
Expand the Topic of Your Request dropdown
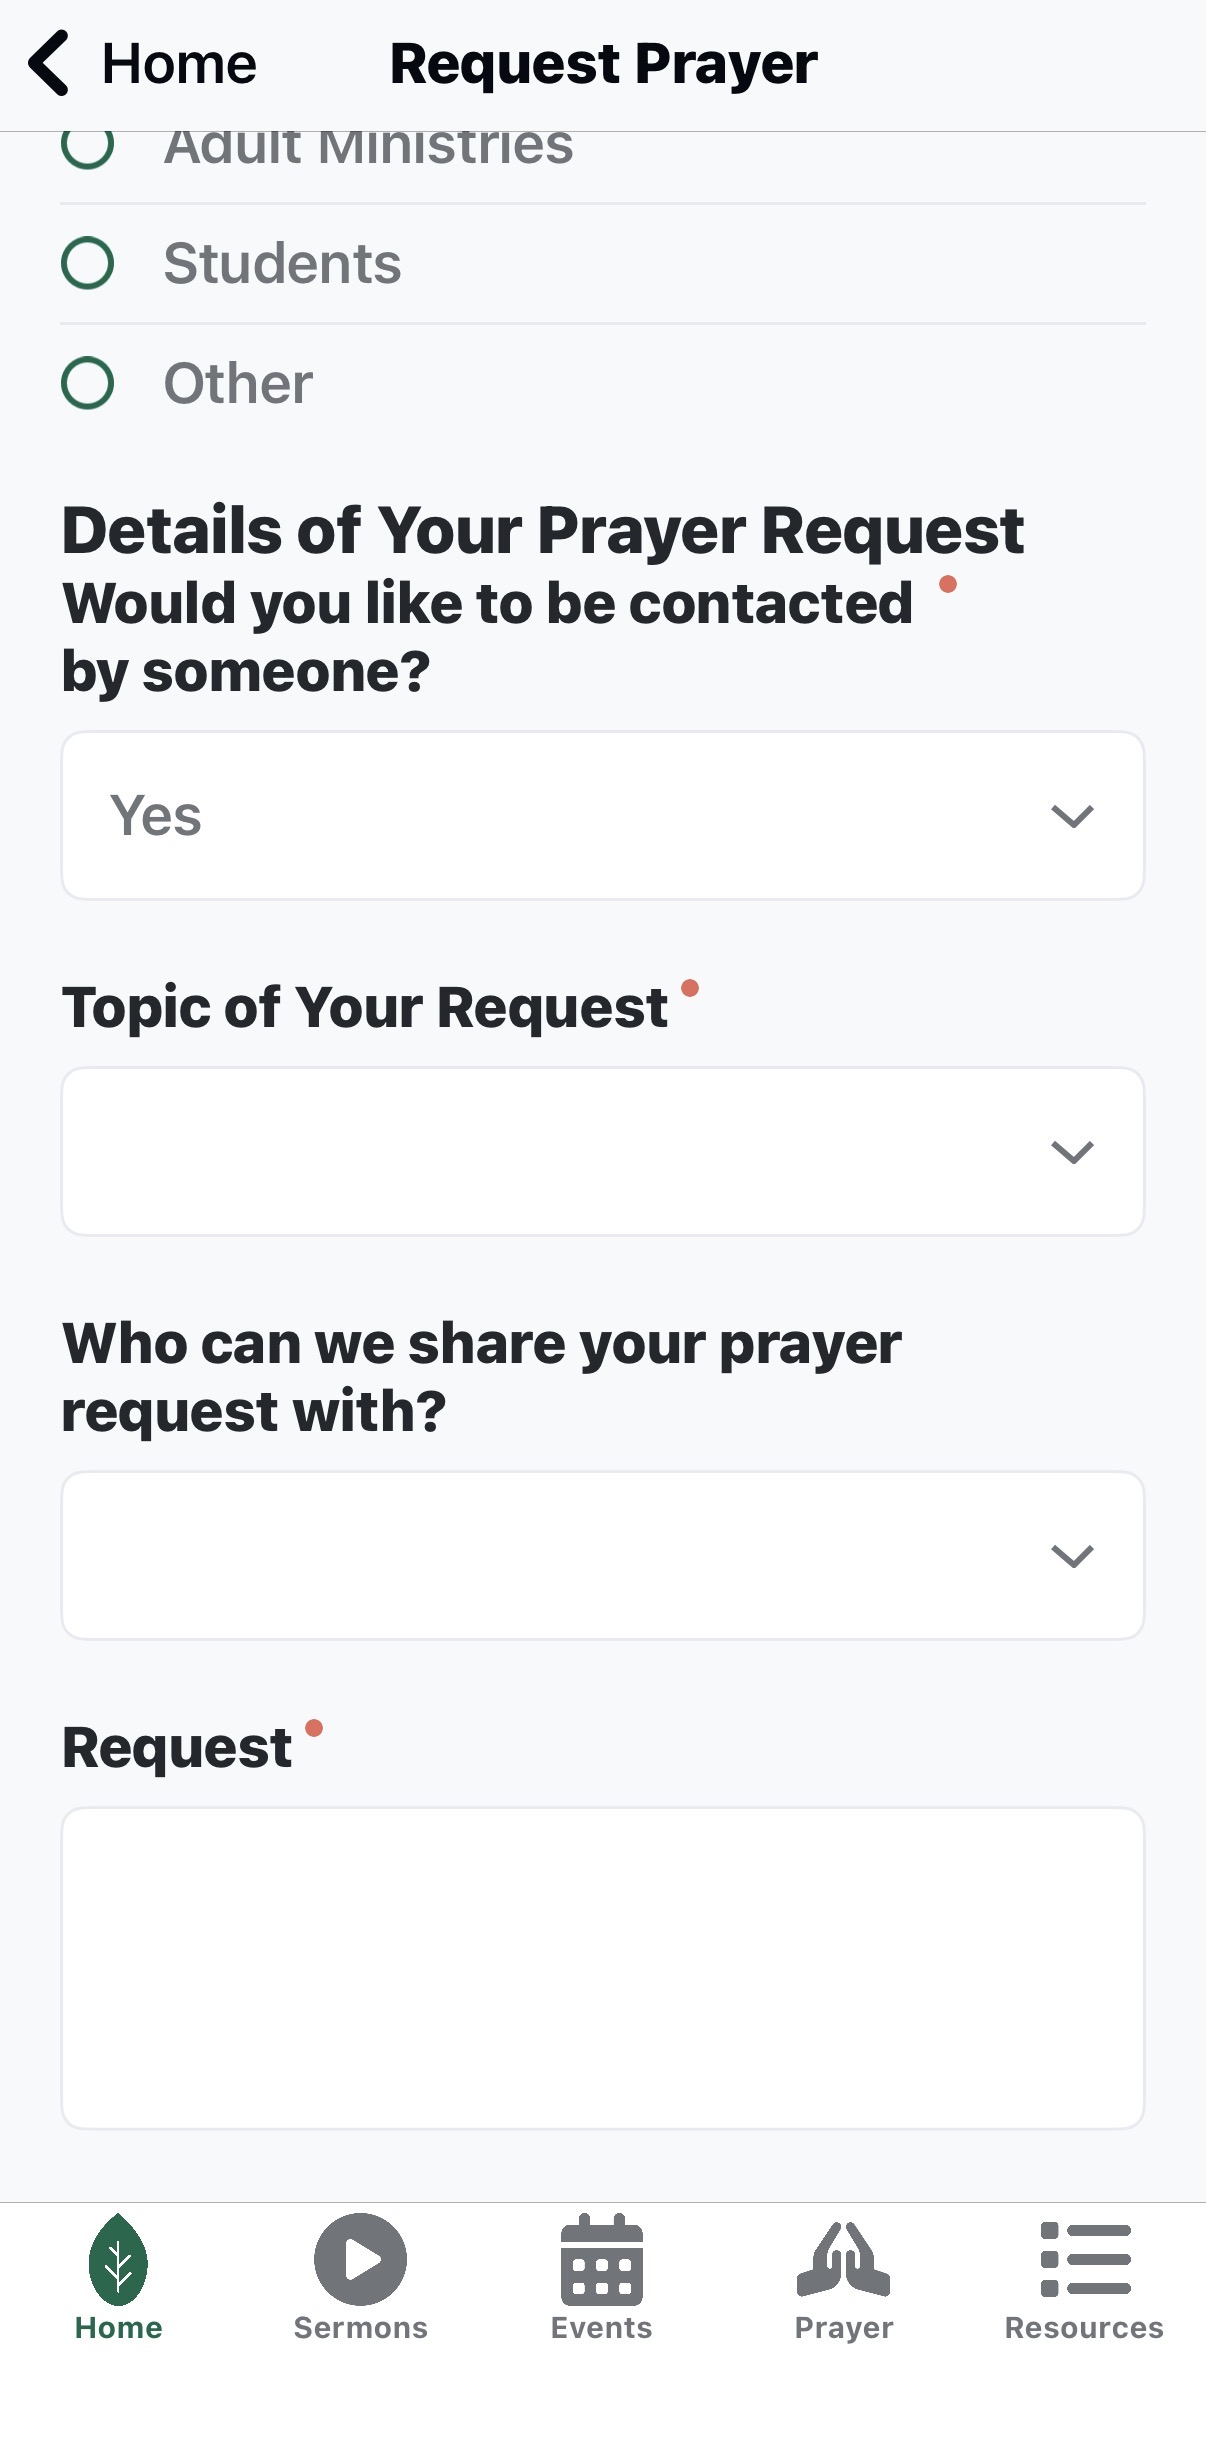coord(602,1152)
